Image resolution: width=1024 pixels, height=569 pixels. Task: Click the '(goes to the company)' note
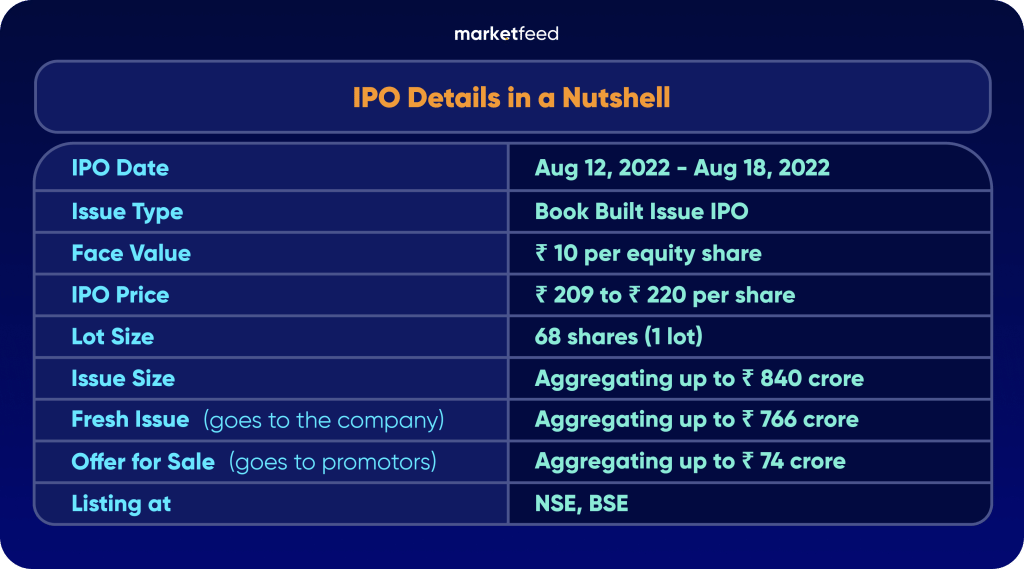click(x=323, y=420)
